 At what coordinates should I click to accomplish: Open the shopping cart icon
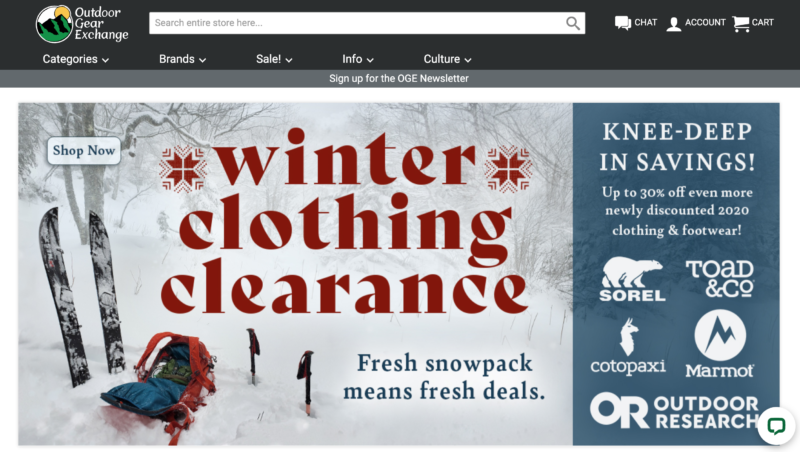pyautogui.click(x=741, y=23)
